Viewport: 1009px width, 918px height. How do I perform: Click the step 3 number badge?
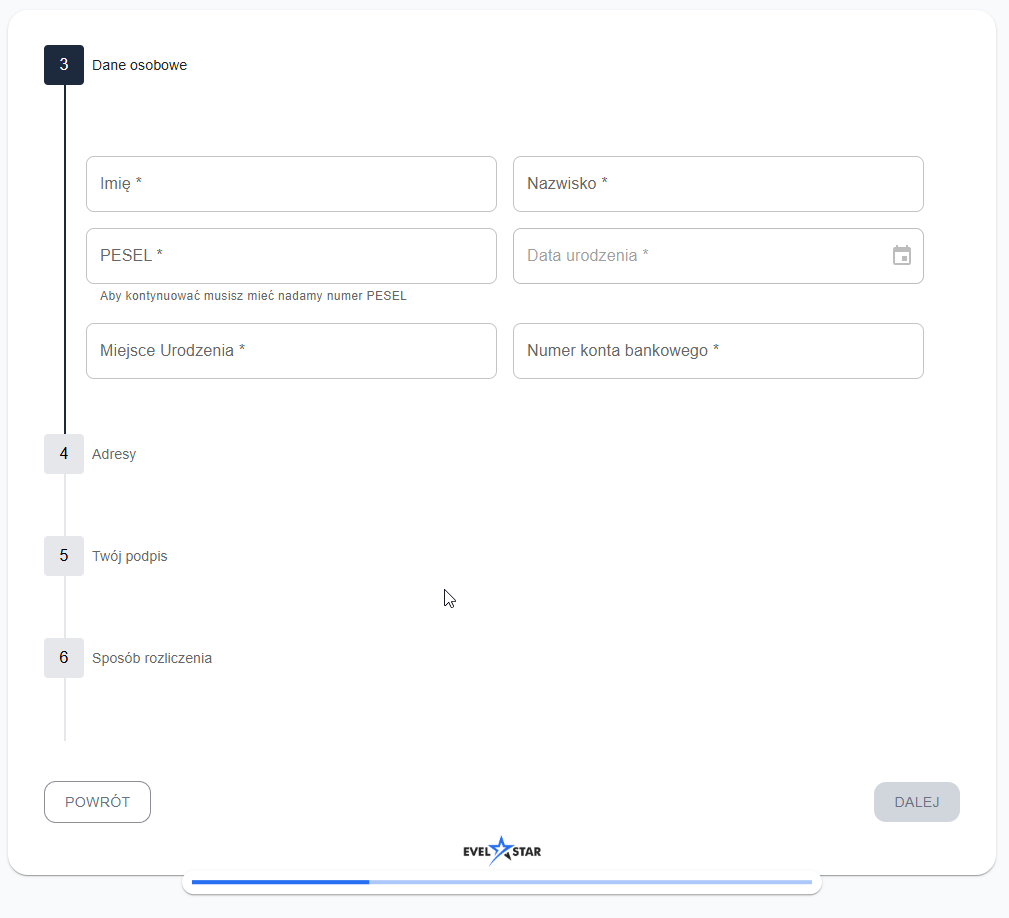point(64,65)
